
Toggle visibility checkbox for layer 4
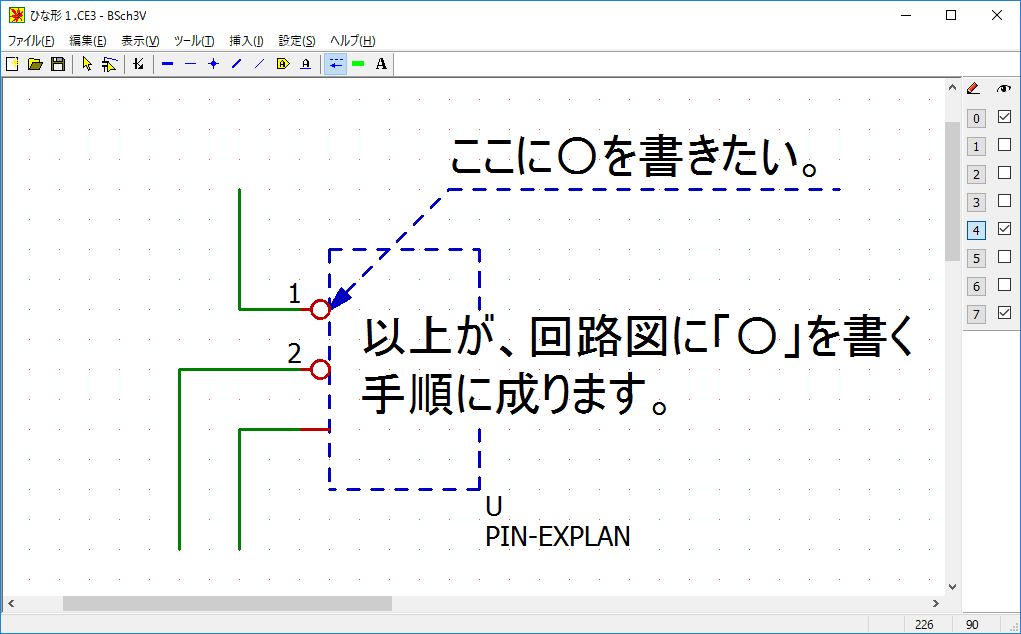click(1004, 228)
